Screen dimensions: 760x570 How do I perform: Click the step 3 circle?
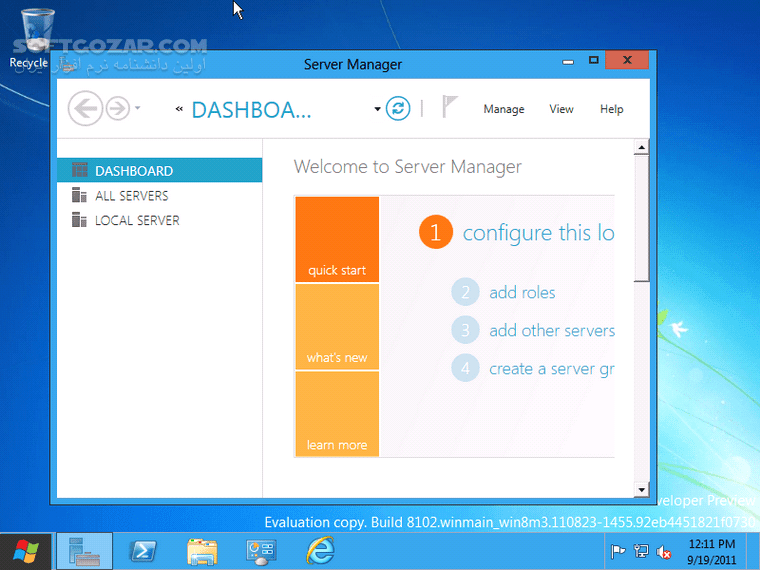click(465, 330)
